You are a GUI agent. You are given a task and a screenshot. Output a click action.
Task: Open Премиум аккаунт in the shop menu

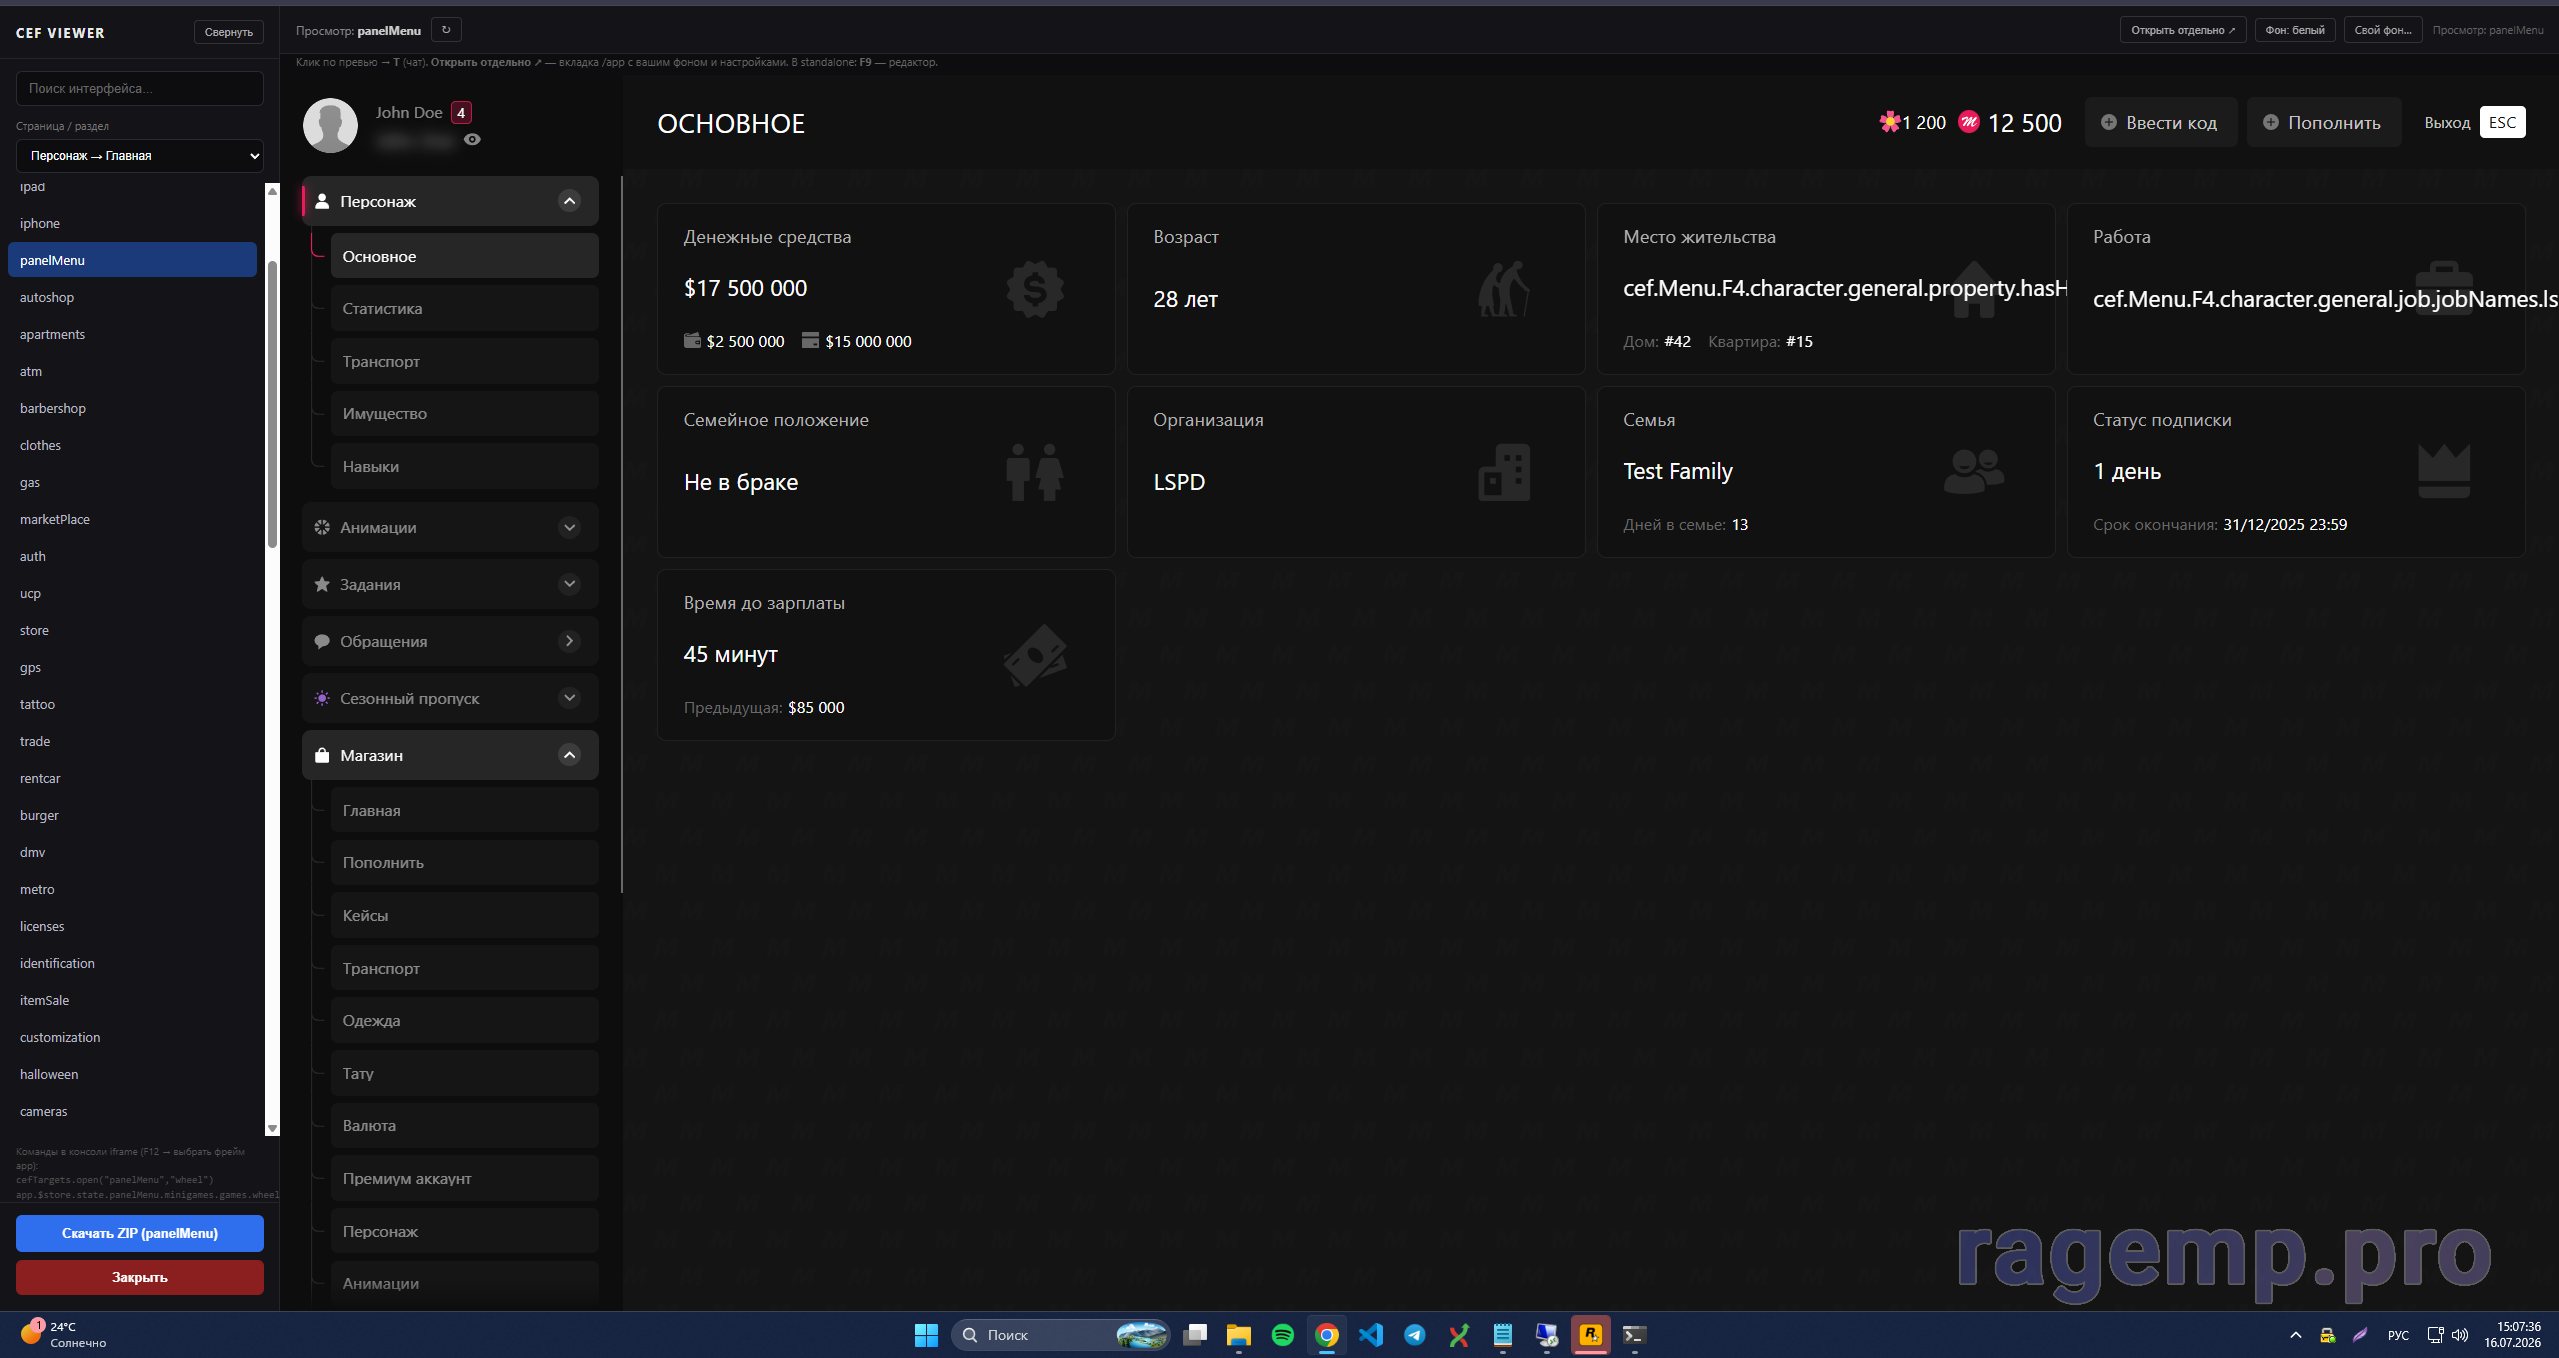tap(465, 1178)
